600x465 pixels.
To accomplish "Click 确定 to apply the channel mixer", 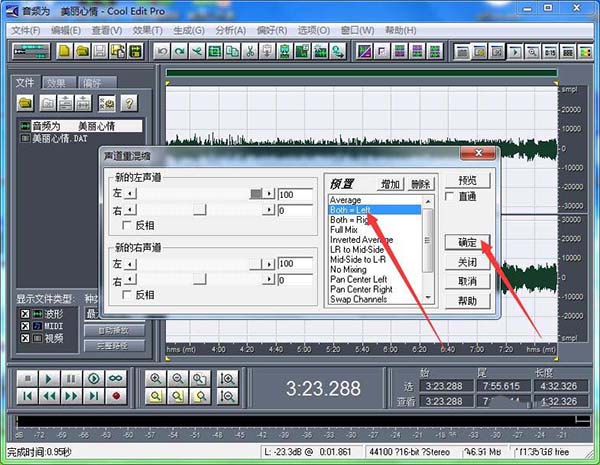I will point(467,243).
